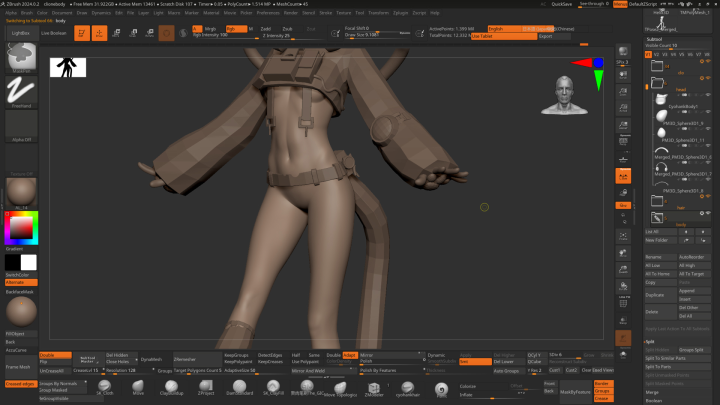
Task: Select the freehand stroke type icon
Action: click(21, 92)
